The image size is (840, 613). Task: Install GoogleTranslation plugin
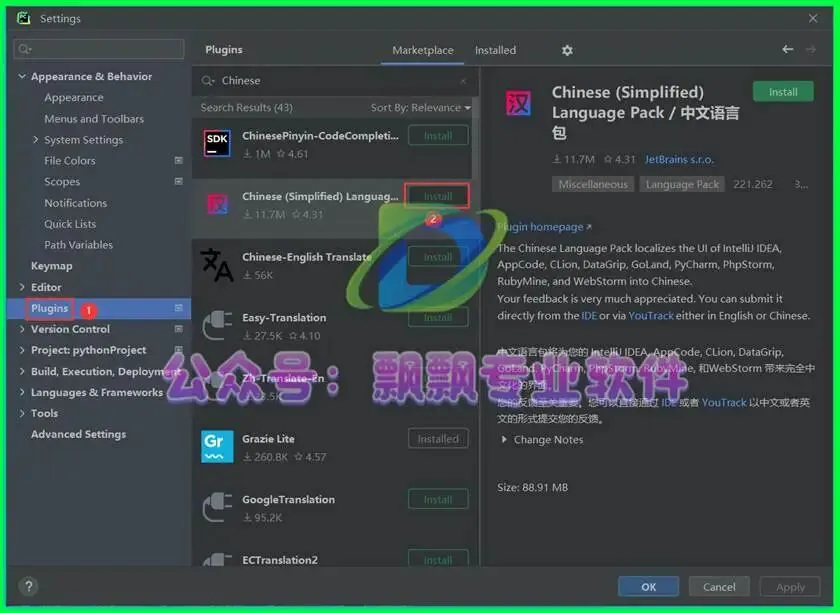(438, 499)
